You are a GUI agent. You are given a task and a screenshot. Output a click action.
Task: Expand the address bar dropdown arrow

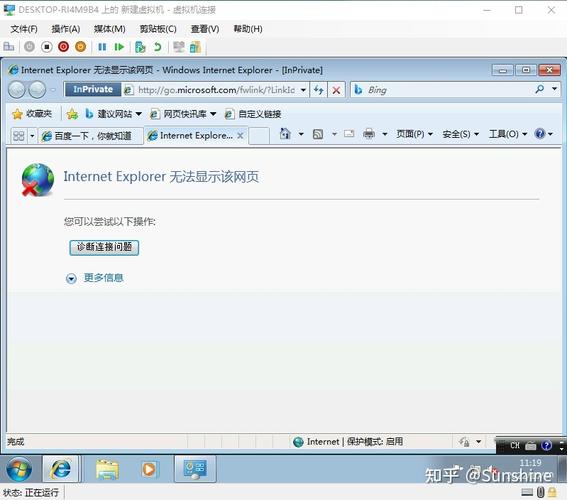point(303,90)
